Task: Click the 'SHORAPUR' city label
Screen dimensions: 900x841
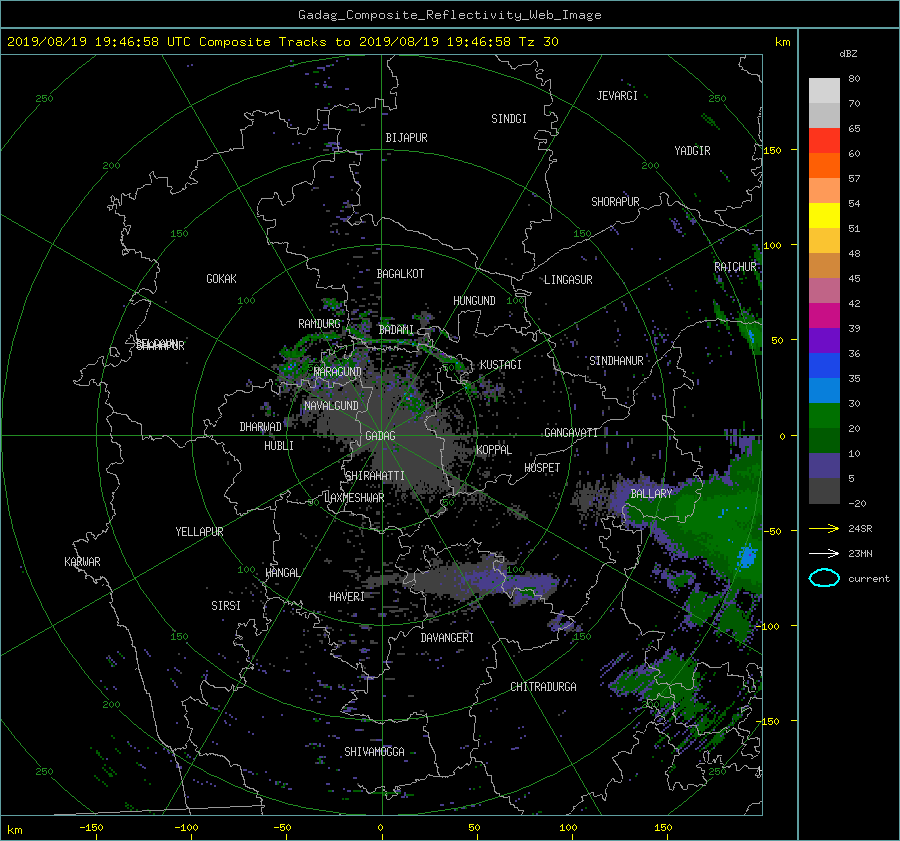Action: pyautogui.click(x=615, y=202)
